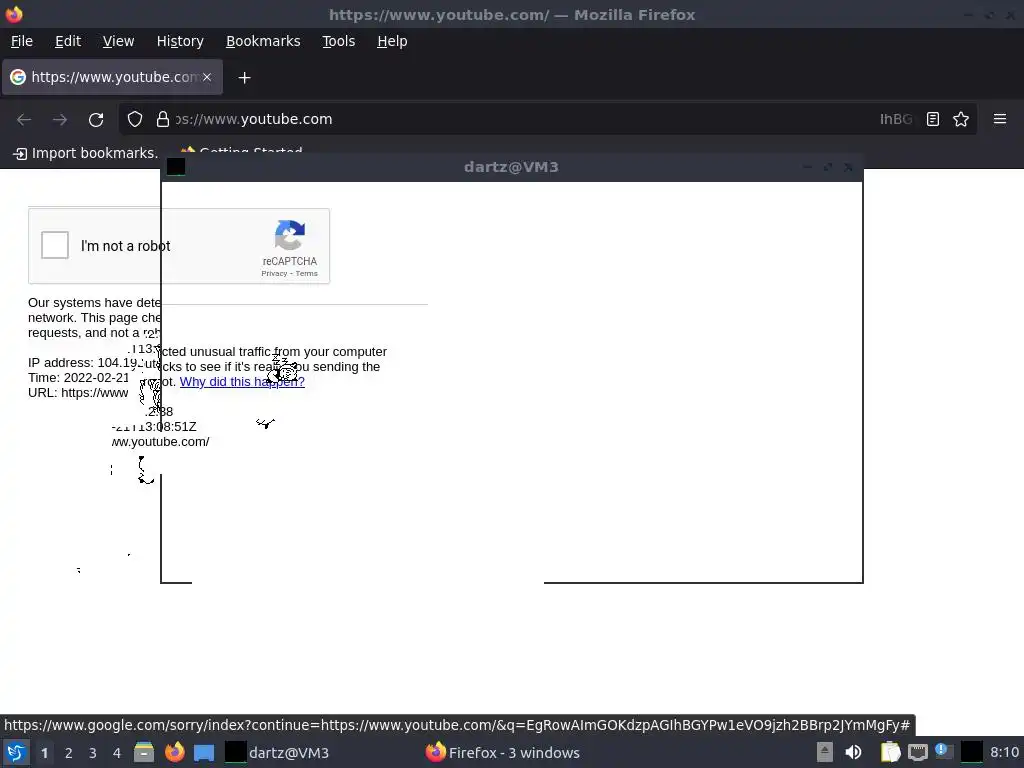
Task: Click the black monitor icon in tray
Action: tap(972, 752)
